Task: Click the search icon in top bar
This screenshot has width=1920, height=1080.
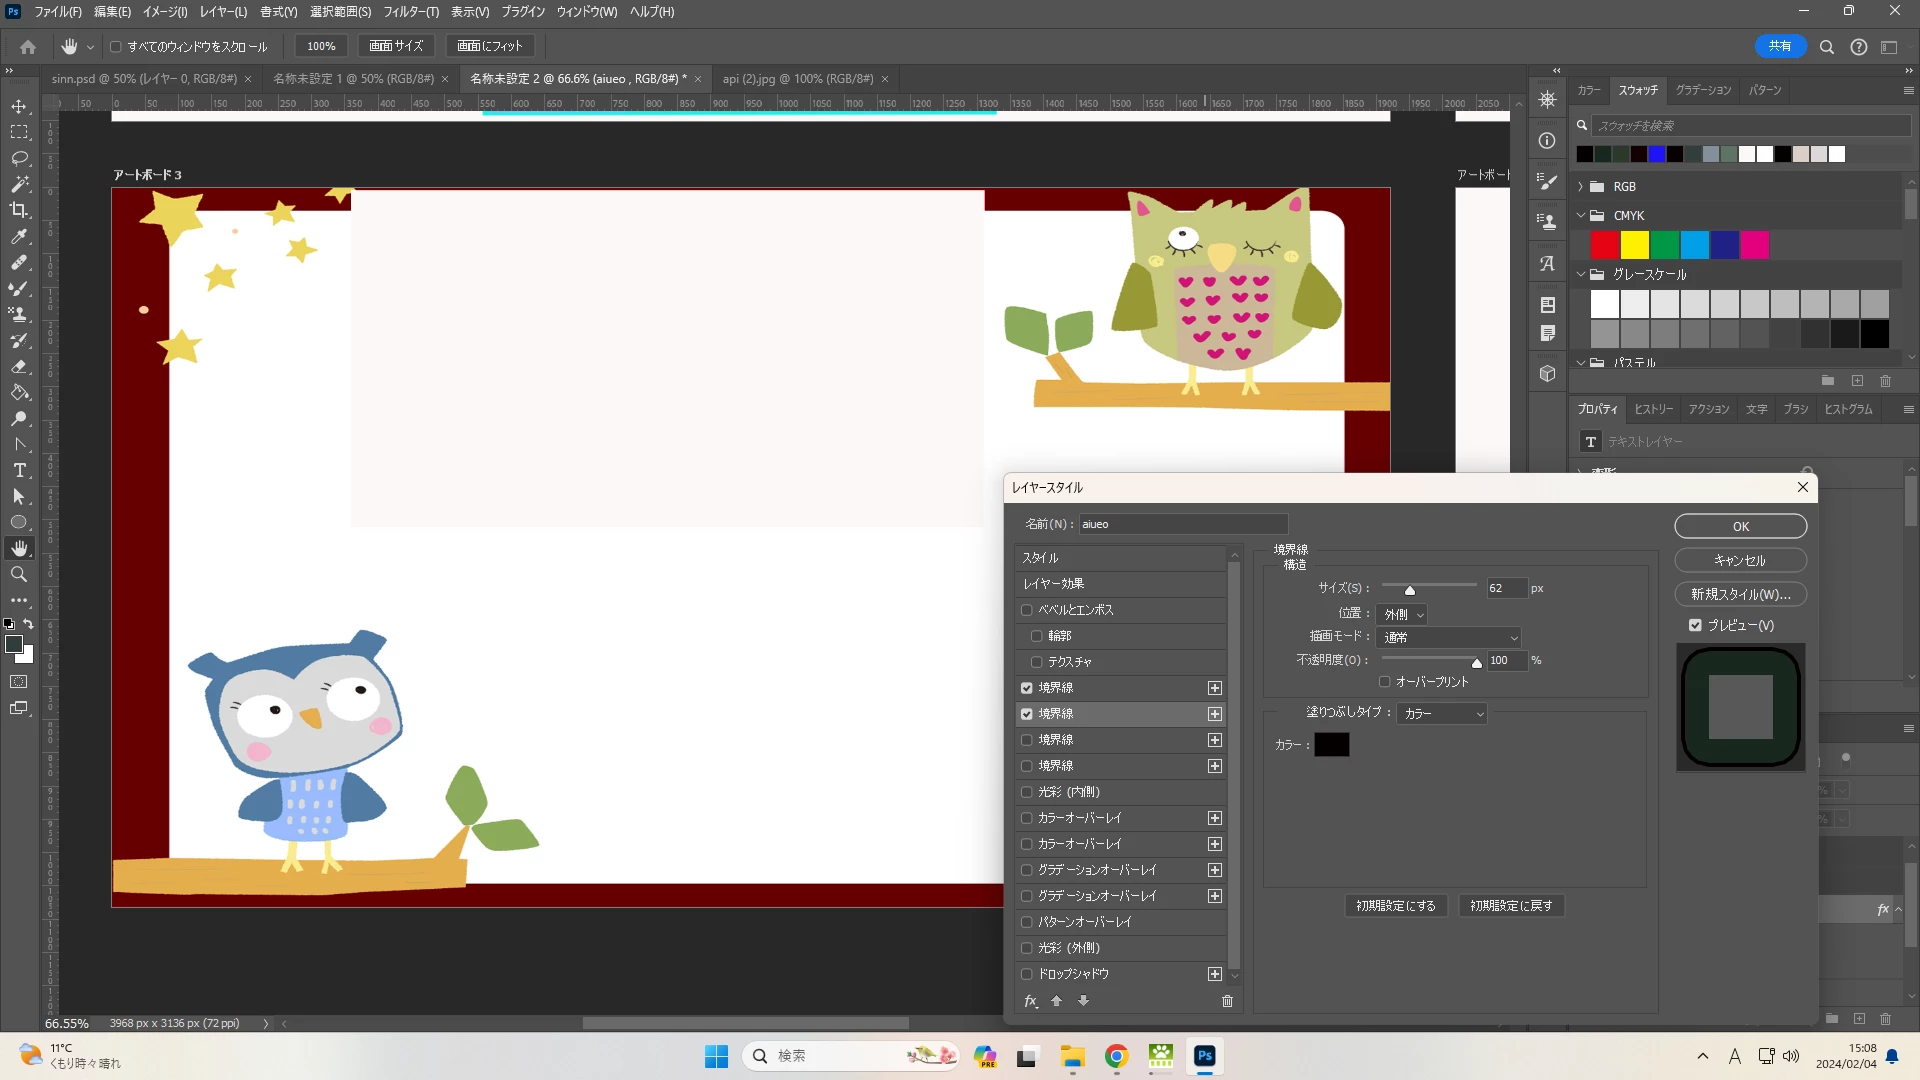Action: (x=1826, y=47)
